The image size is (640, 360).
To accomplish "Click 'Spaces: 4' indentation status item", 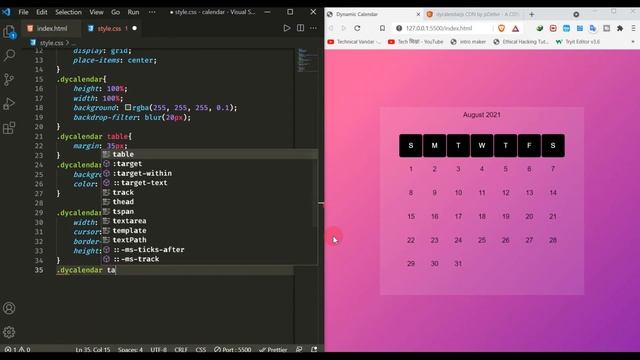I will coord(130,349).
